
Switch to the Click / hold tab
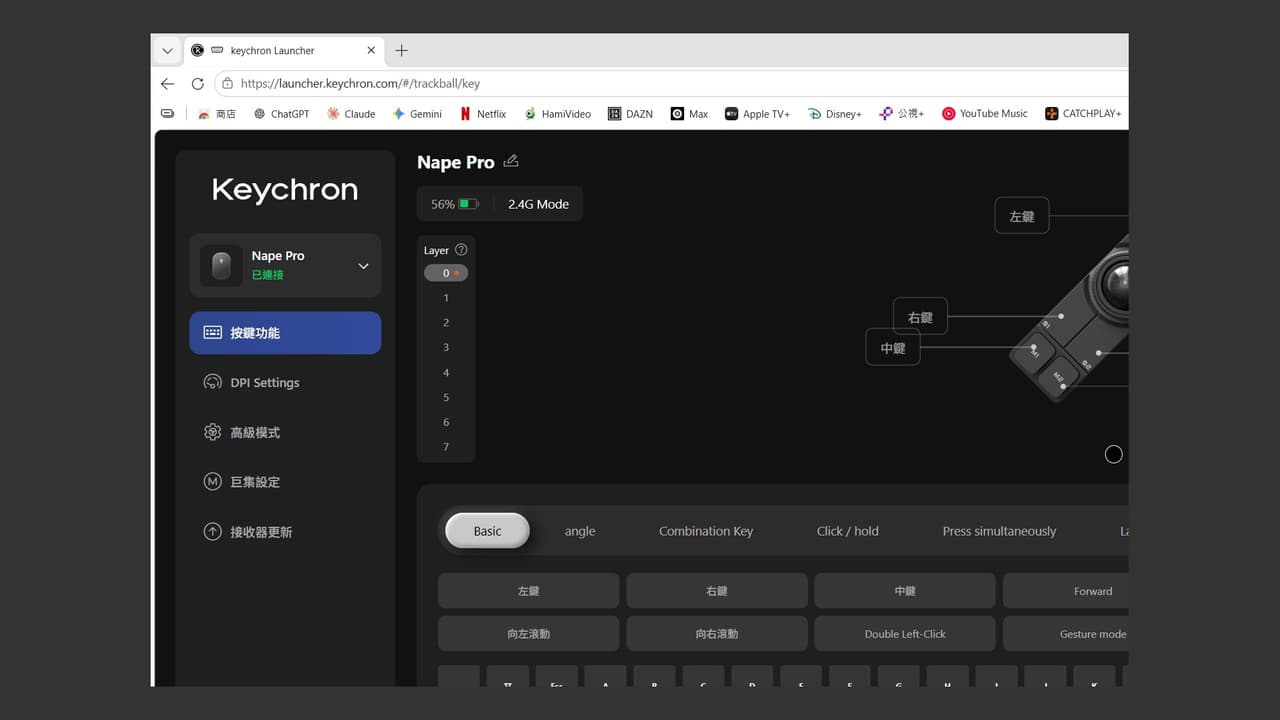tap(848, 531)
